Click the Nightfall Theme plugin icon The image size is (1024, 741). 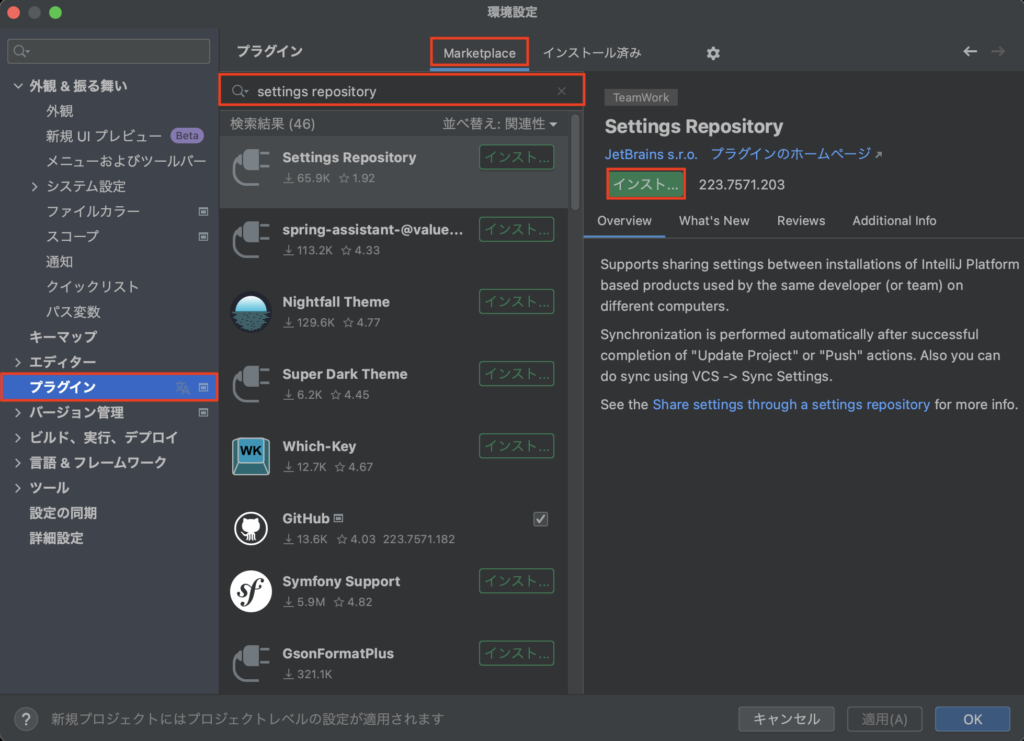[251, 312]
